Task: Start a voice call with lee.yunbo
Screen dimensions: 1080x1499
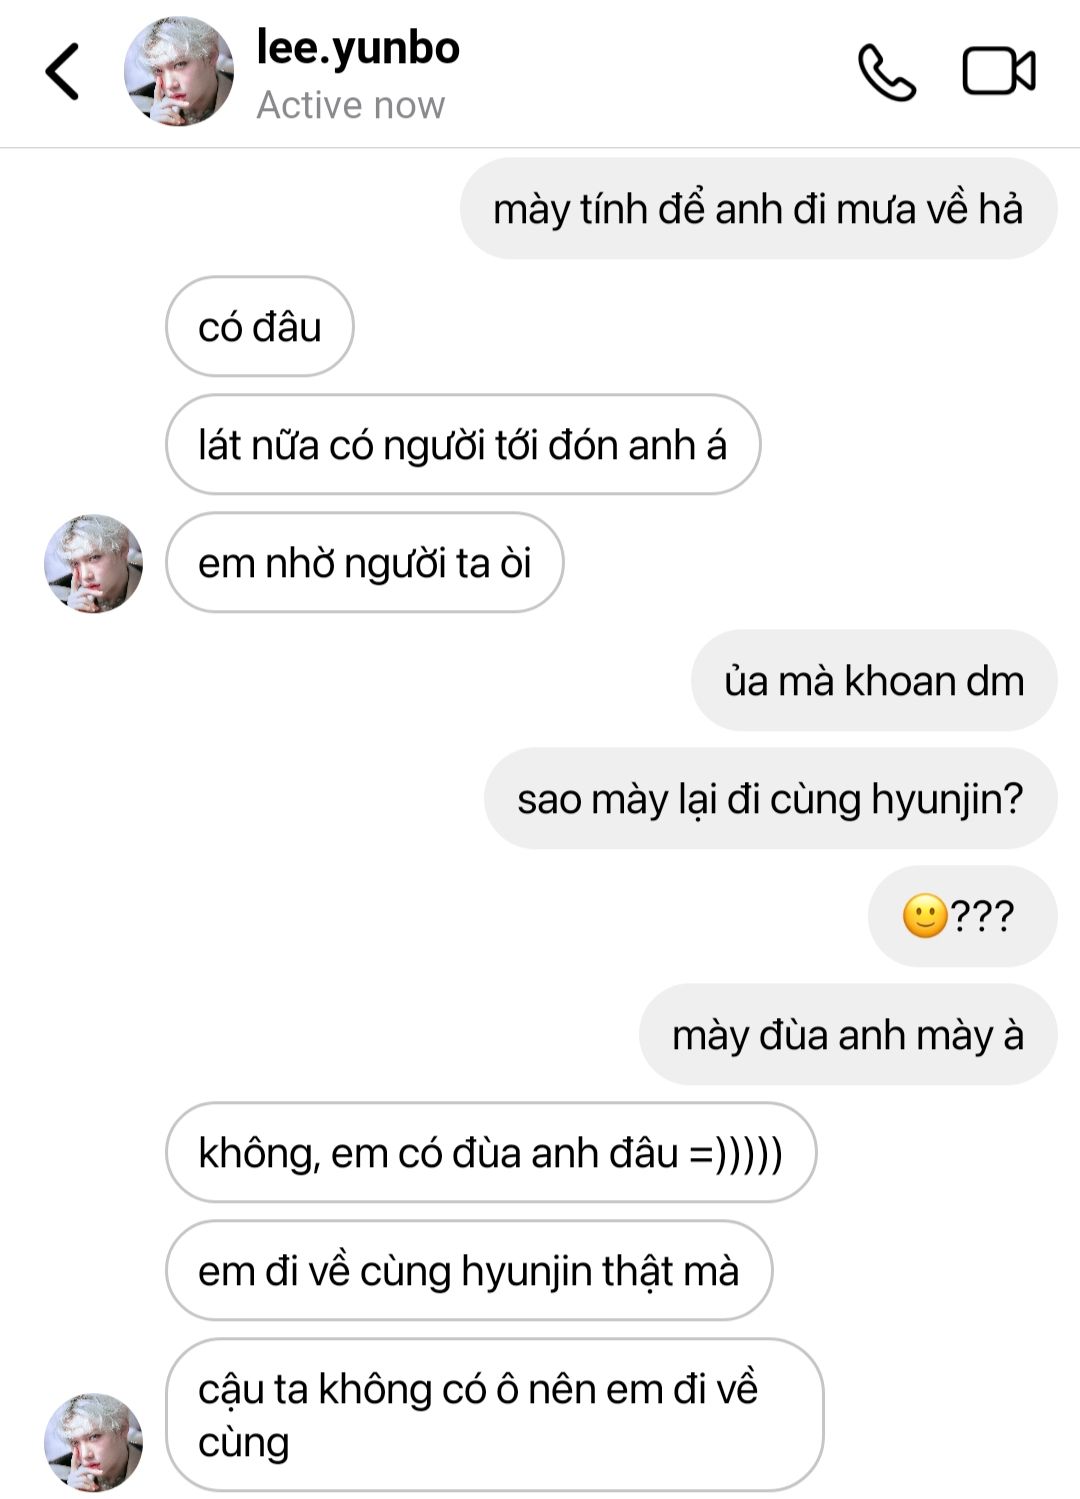Action: (x=886, y=72)
